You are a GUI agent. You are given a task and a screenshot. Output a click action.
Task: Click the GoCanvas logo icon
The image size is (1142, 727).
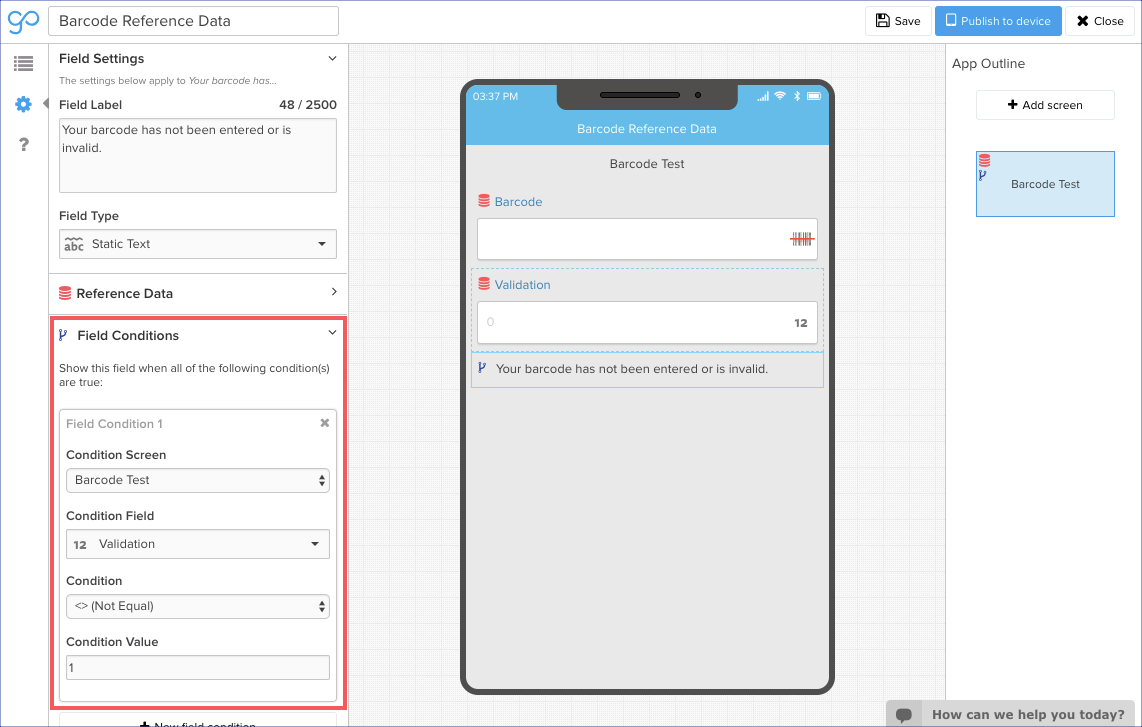coord(23,21)
